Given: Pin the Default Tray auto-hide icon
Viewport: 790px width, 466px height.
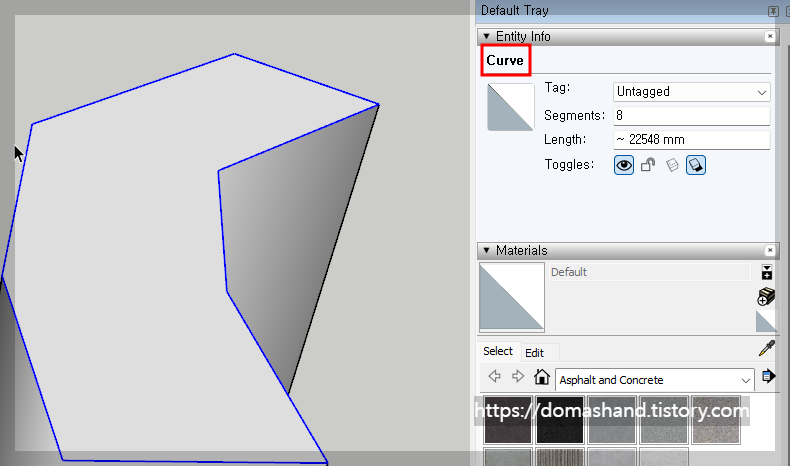Looking at the screenshot, I should click(x=773, y=11).
